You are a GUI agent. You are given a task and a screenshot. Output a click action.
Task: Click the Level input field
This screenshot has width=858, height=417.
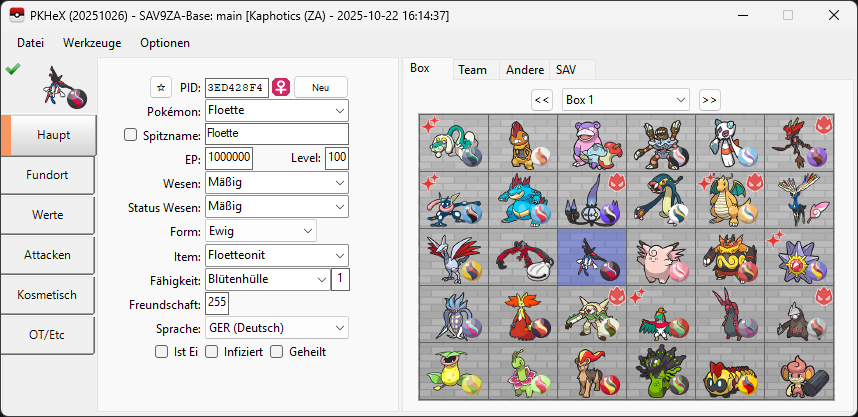pos(337,158)
